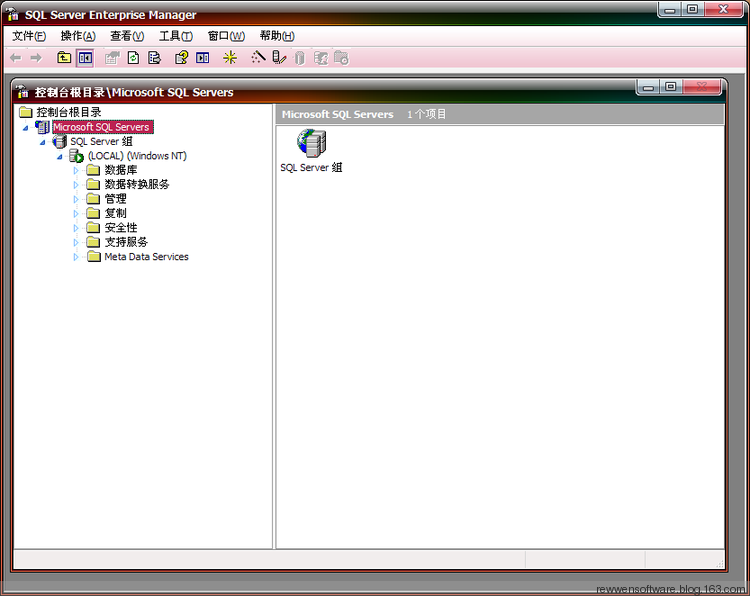Collapse the Microsoft SQL Servers node
This screenshot has height=596, width=750.
(25, 128)
